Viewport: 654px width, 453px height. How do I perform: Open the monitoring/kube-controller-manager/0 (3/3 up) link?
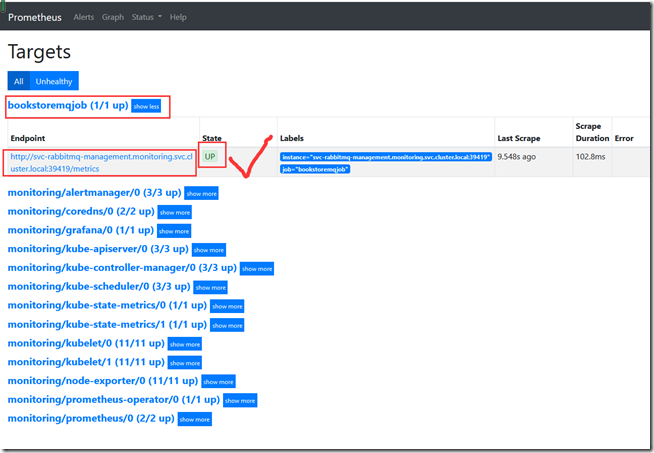pyautogui.click(x=122, y=268)
